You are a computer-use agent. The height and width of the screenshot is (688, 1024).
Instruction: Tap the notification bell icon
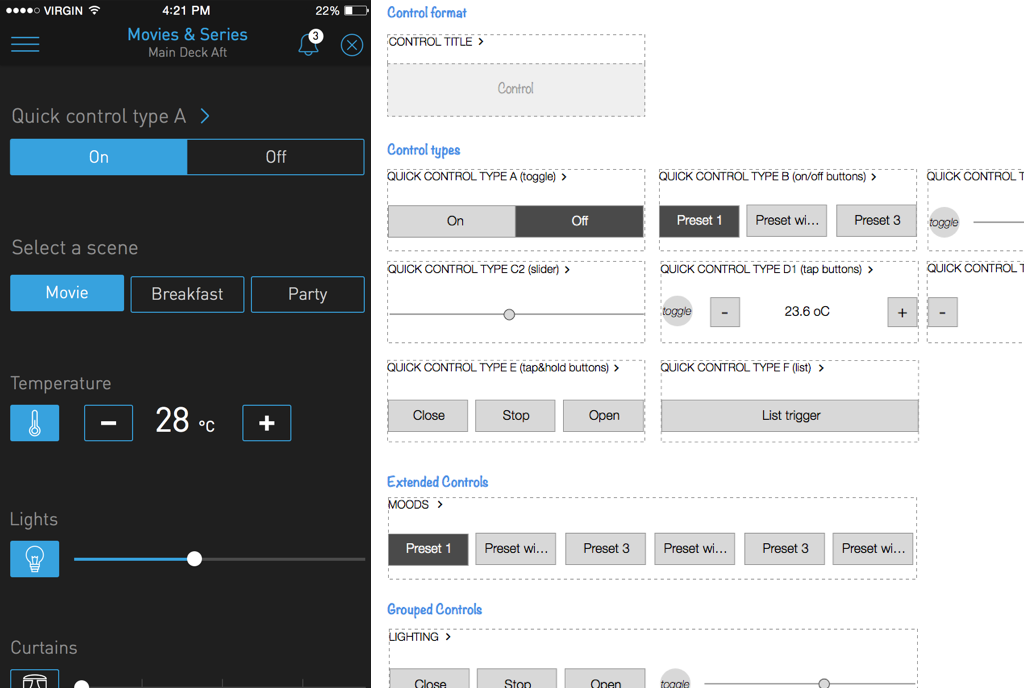click(309, 45)
